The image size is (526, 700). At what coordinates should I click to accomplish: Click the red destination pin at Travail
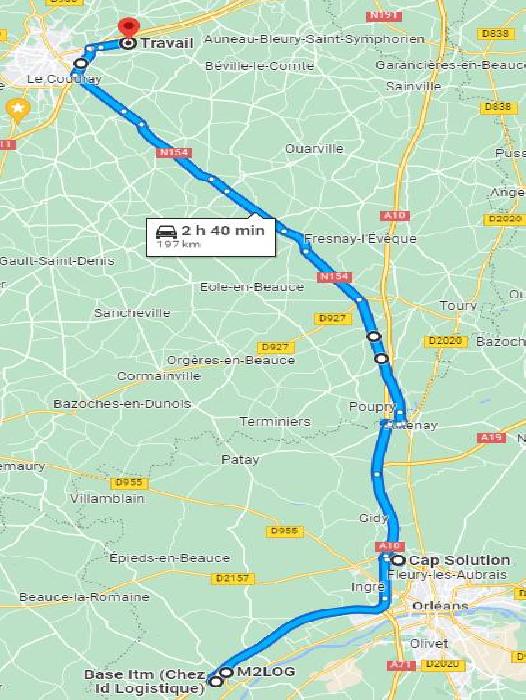[x=129, y=27]
